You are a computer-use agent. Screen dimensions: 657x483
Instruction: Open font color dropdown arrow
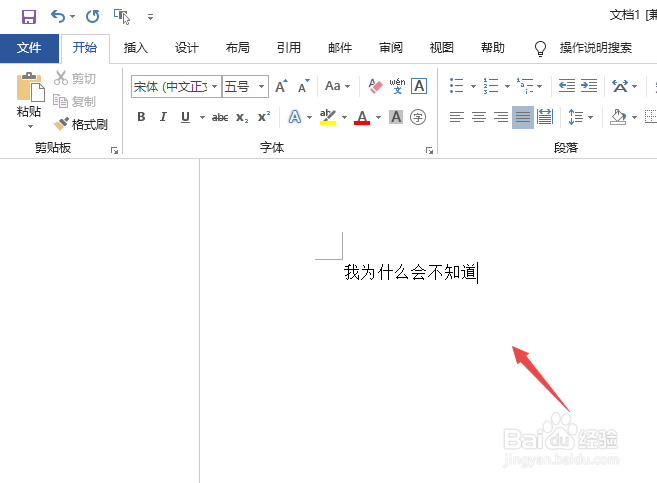(378, 117)
